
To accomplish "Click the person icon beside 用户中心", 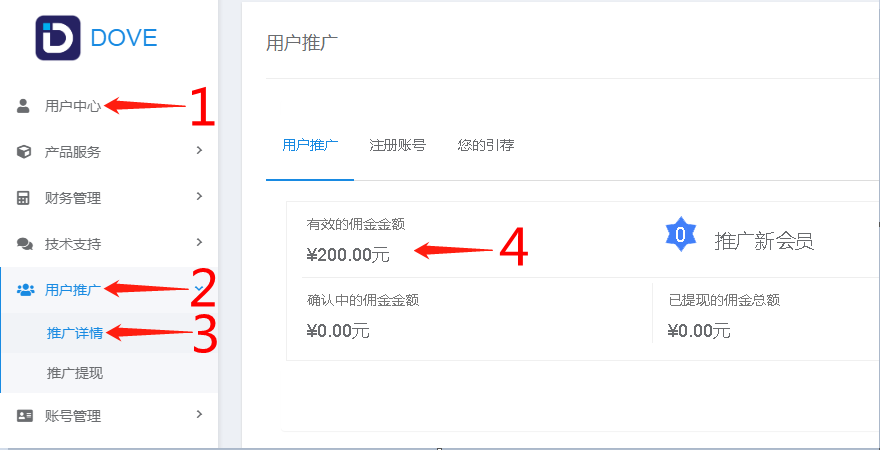I will coord(23,106).
